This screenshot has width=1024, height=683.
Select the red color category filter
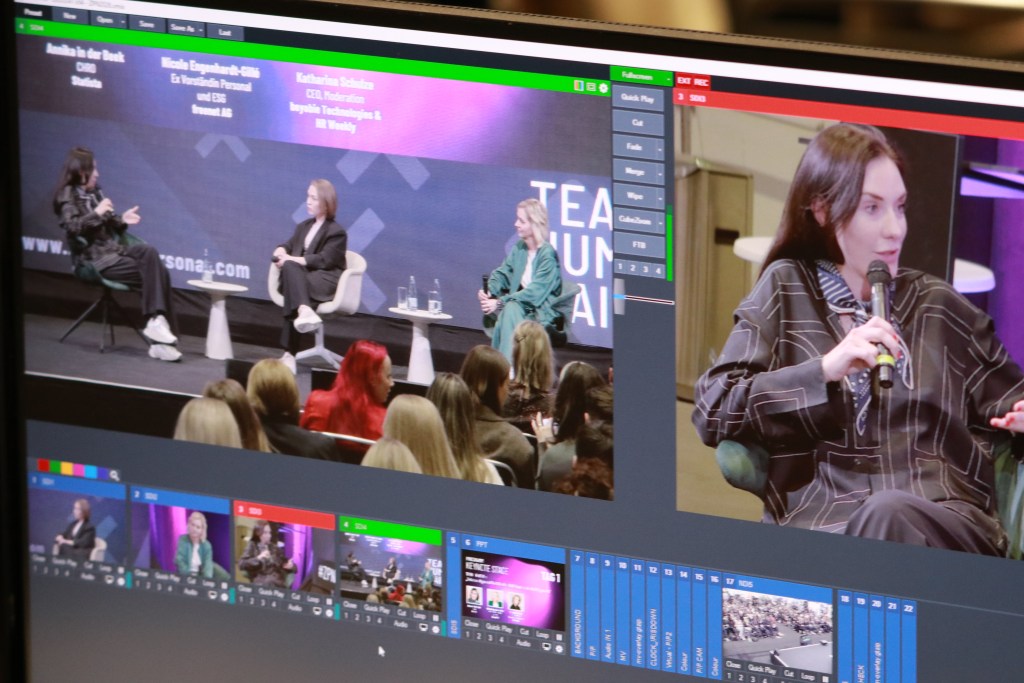43,466
